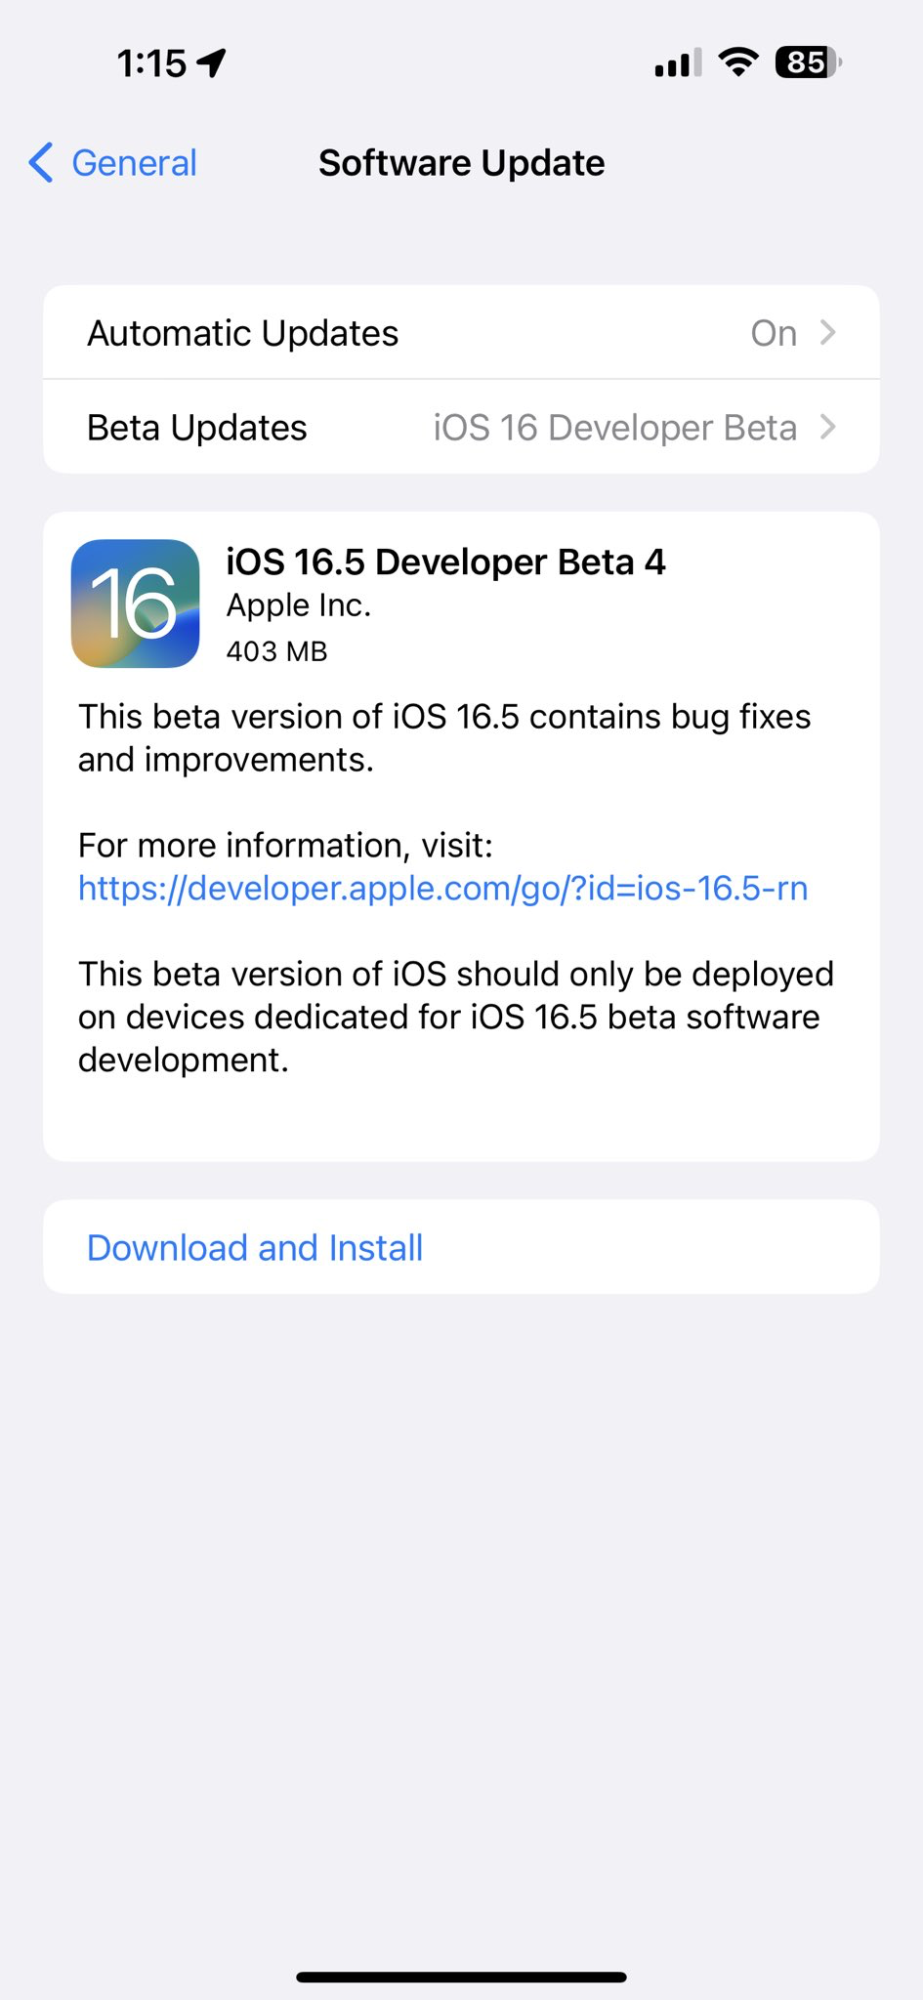Screen dimensions: 923x2000
Task: Expand the chevron beside iOS 16 Developer Beta
Action: pos(828,427)
